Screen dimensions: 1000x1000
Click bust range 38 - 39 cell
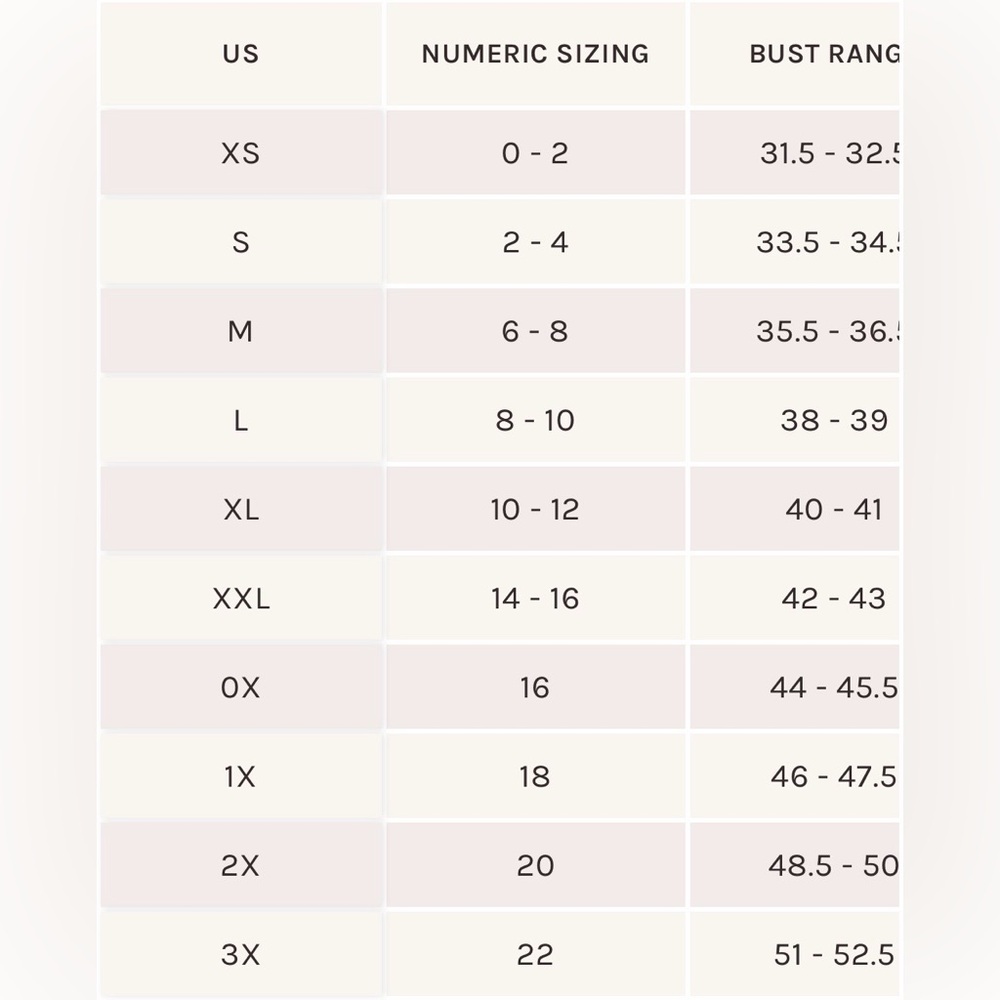point(795,420)
